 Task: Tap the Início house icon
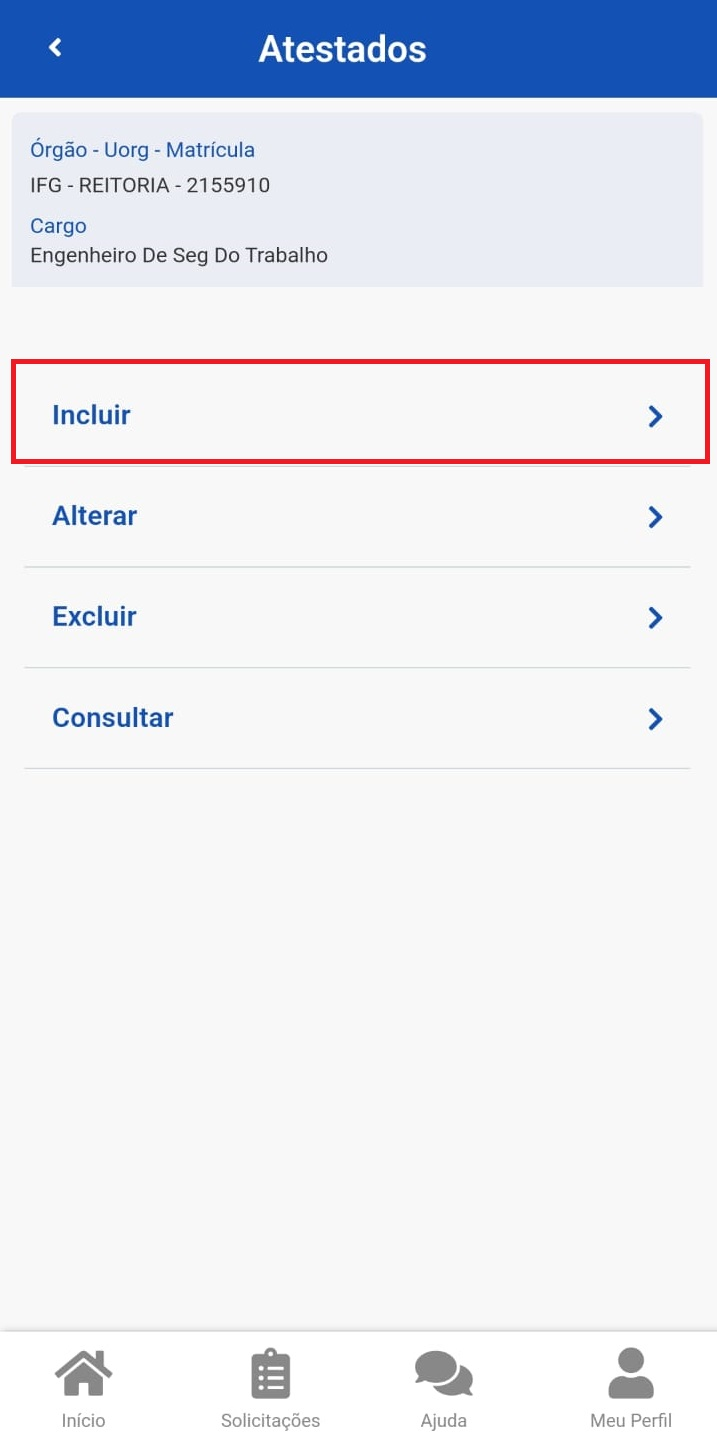tap(83, 1373)
